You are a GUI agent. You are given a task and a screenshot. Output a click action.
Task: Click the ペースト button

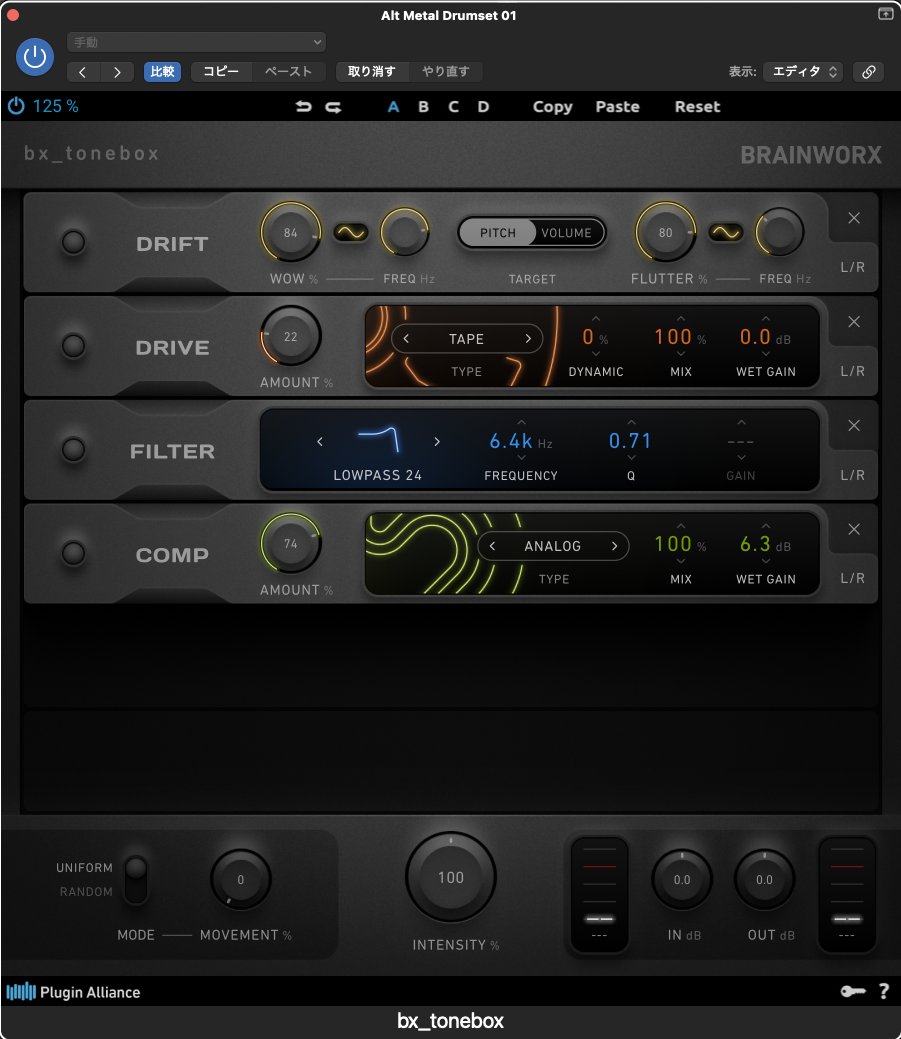point(288,72)
